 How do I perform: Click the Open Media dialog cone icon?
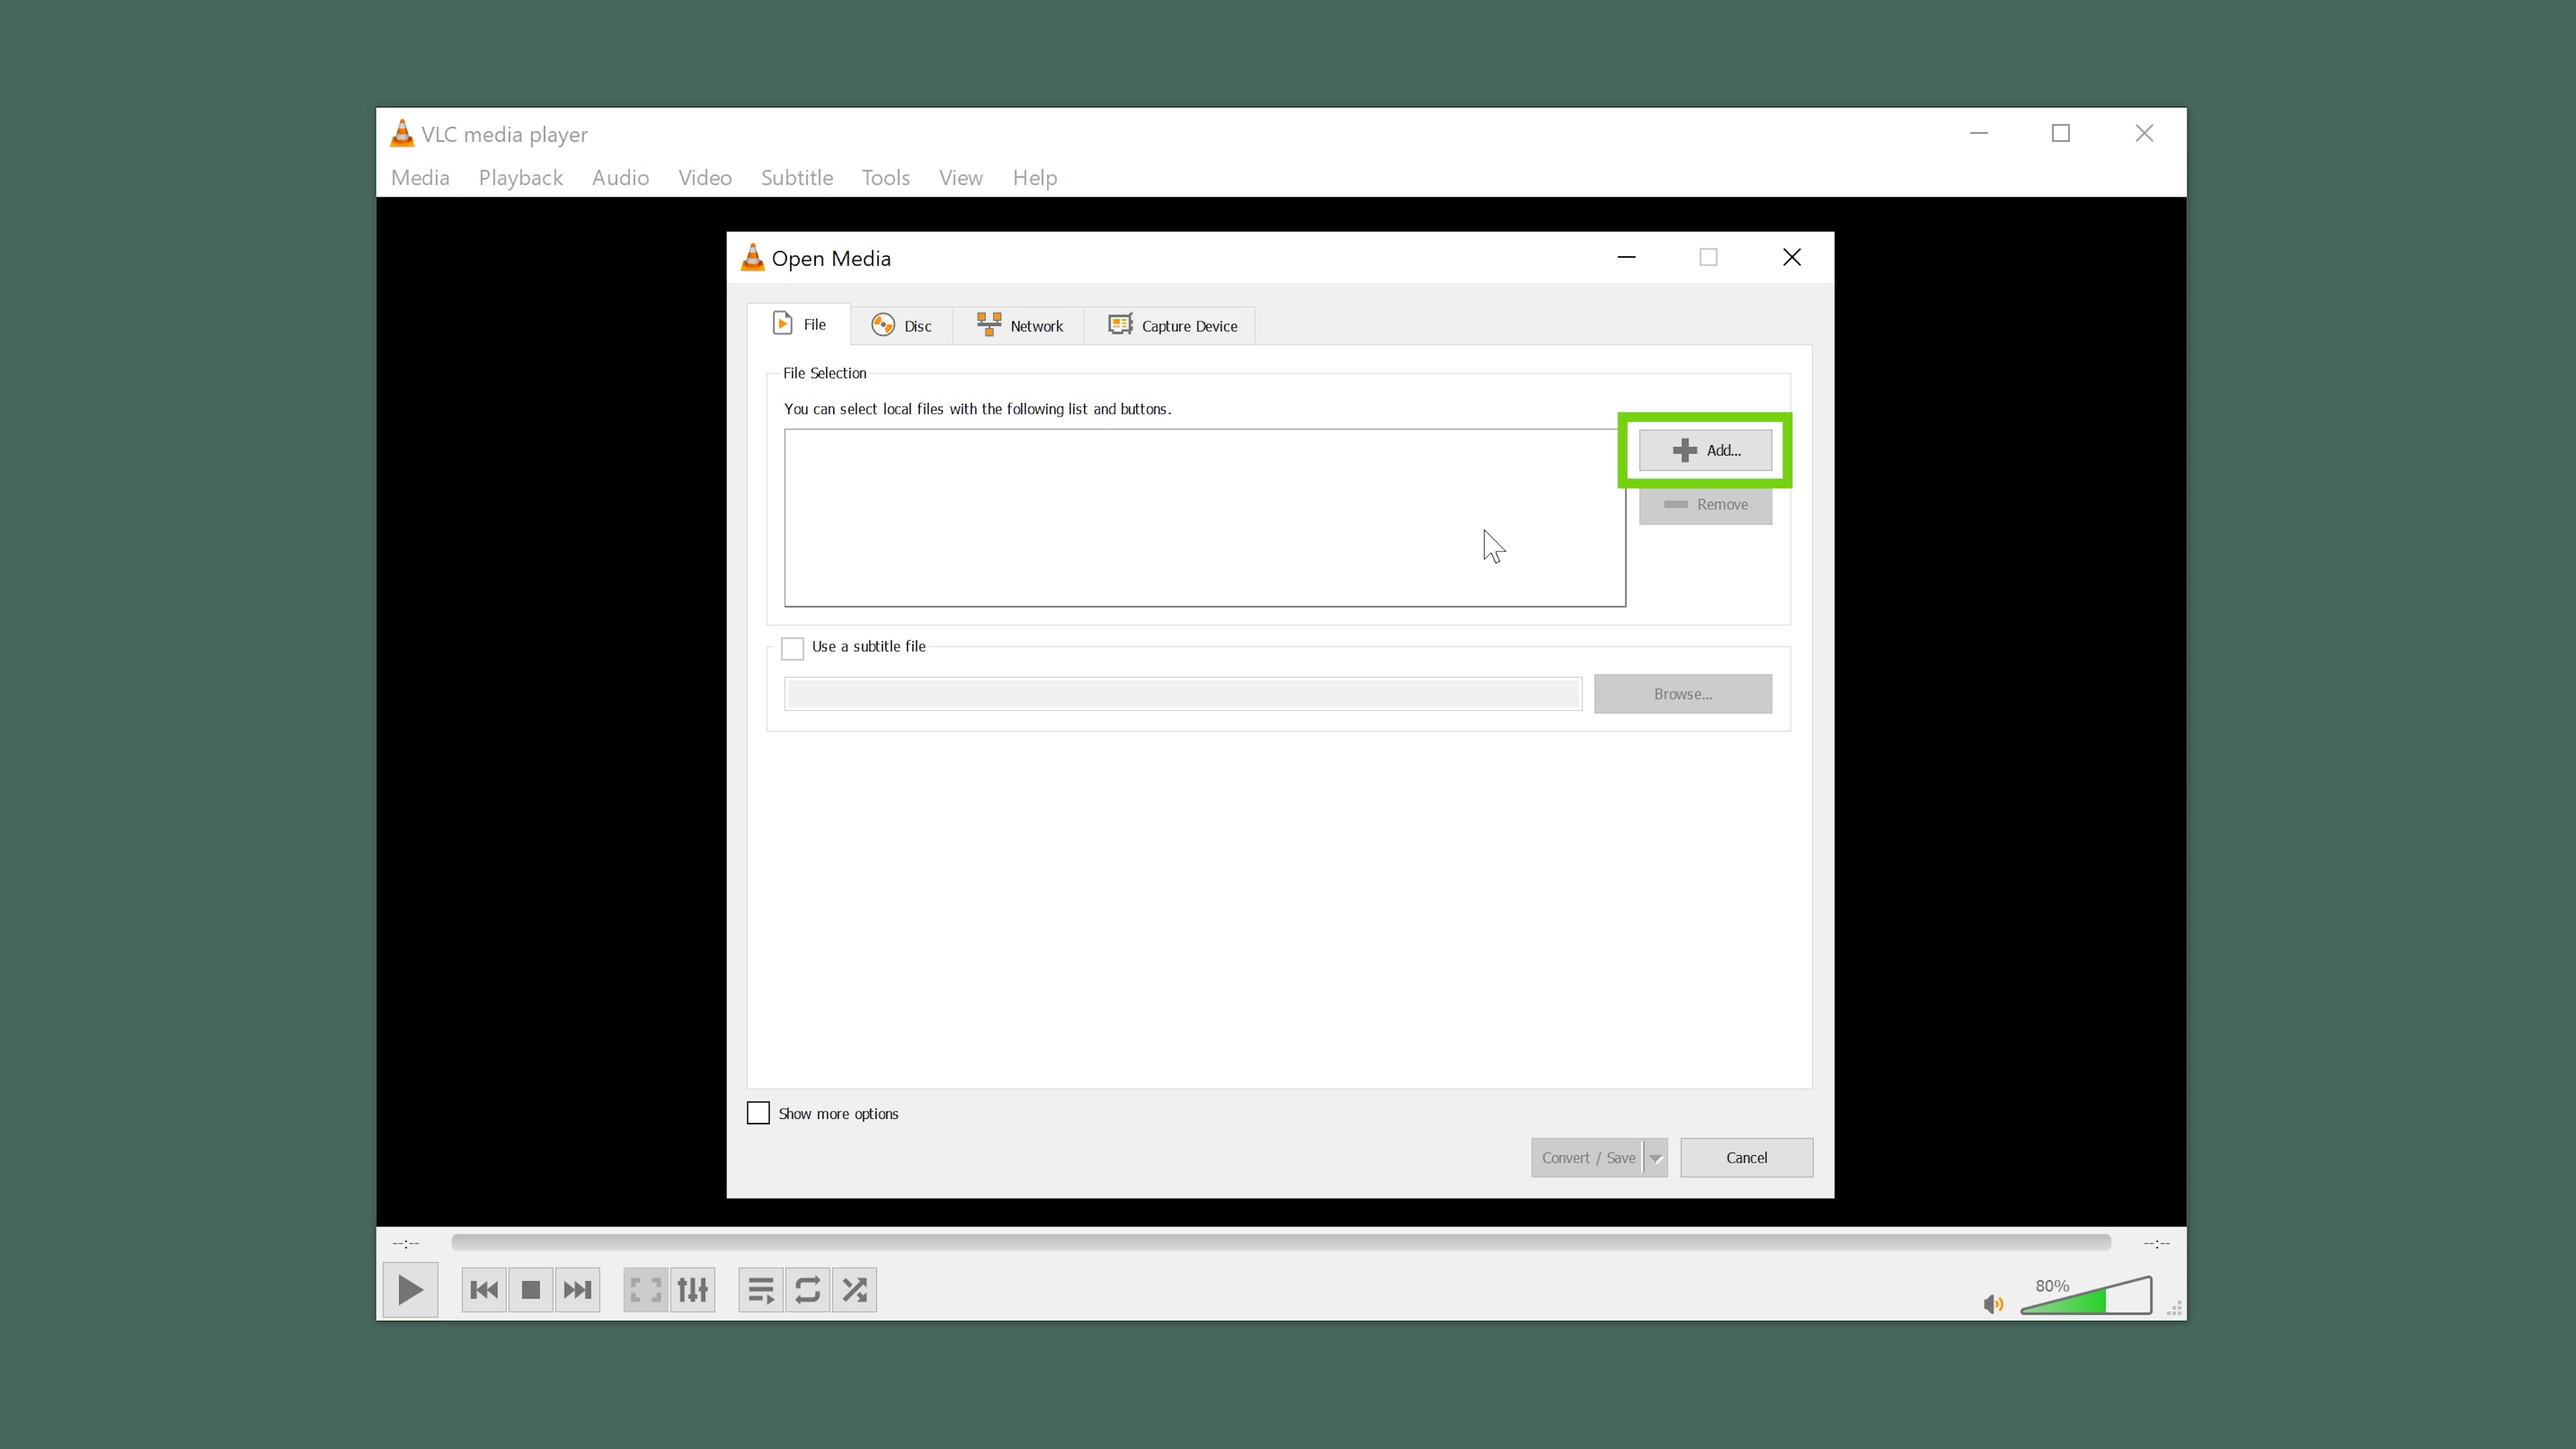752,258
